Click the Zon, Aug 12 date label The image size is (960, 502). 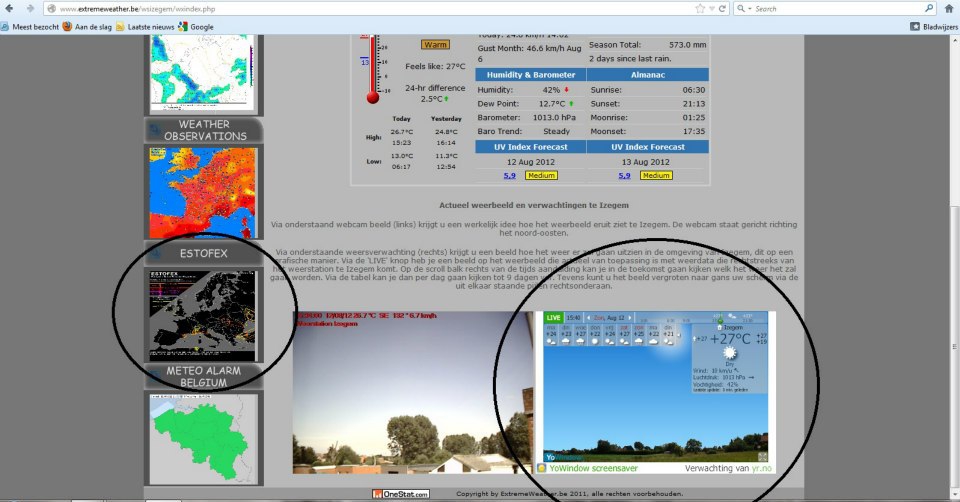[x=609, y=318]
